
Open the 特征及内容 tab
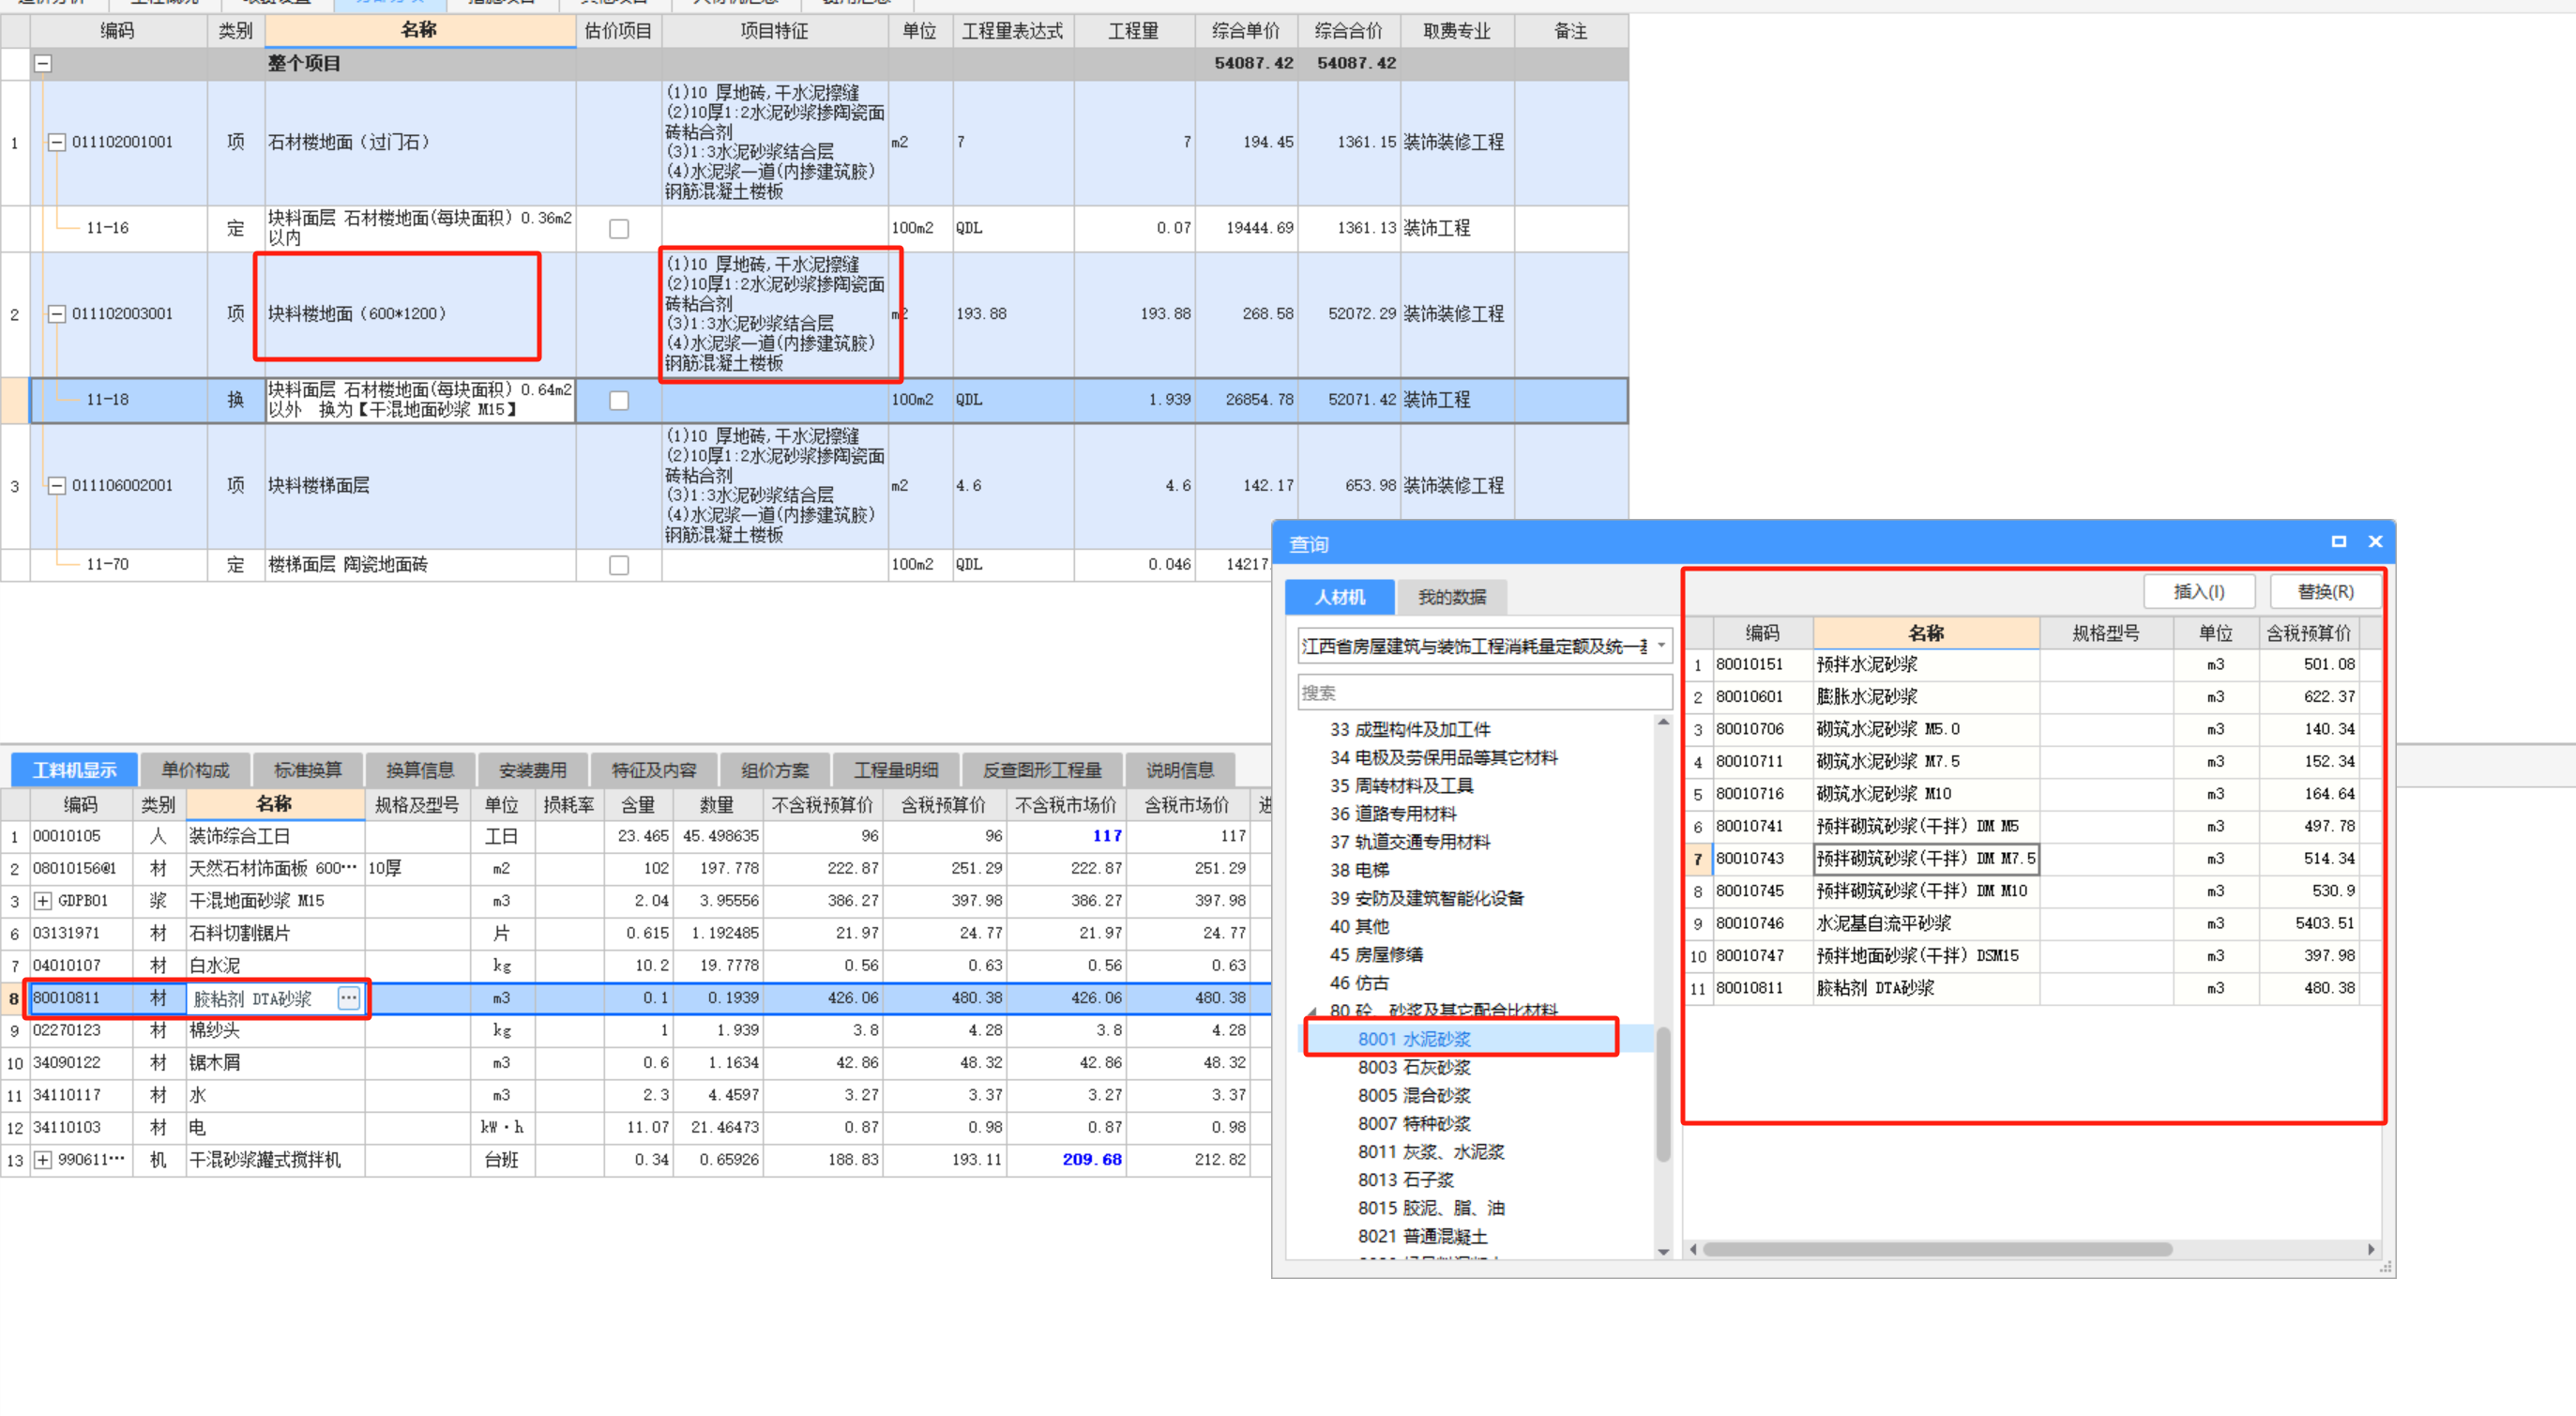tap(654, 770)
